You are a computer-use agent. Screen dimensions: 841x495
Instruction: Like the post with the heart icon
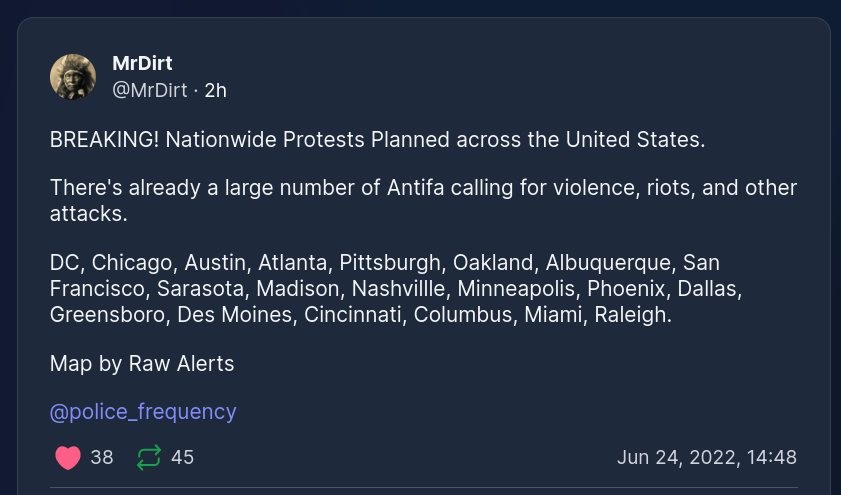68,458
